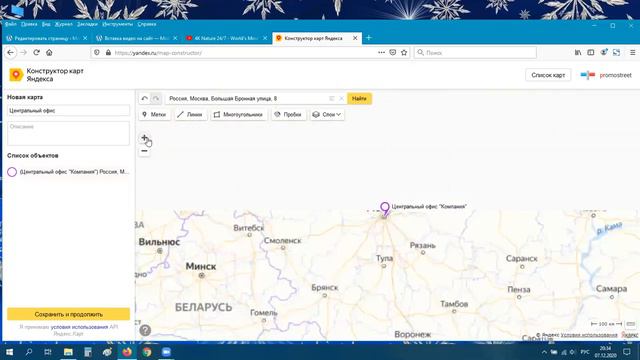The width and height of the screenshot is (640, 360).
Task: Click the Описание description text area
Action: click(68, 133)
